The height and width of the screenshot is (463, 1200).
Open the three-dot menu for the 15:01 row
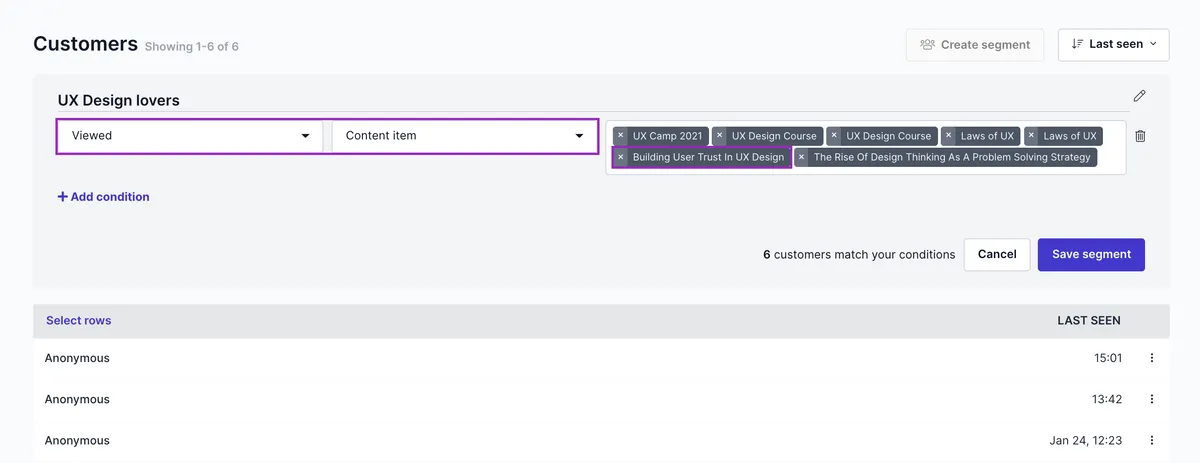(1151, 358)
